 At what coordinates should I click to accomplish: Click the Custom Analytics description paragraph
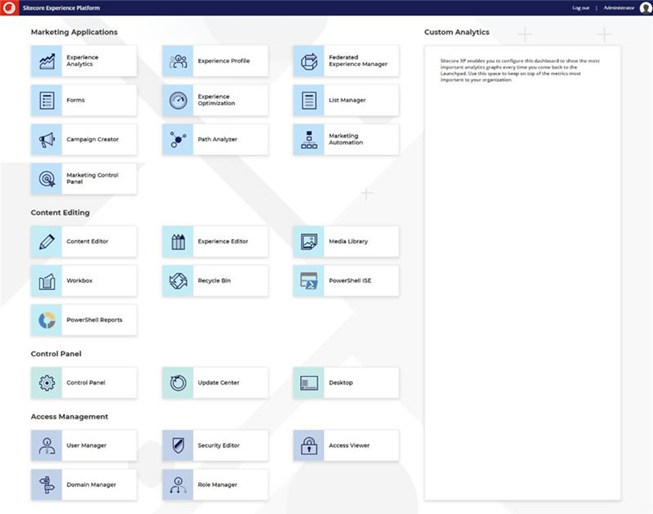click(520, 70)
